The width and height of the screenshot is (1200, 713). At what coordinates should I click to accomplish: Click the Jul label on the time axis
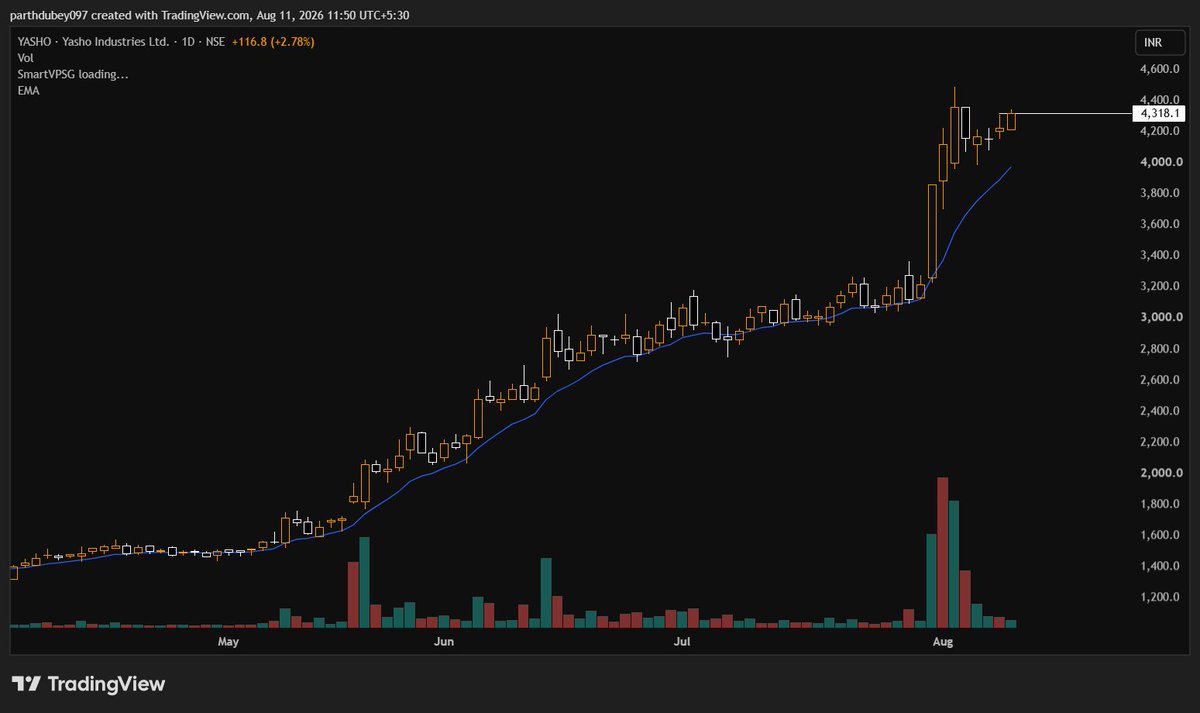click(x=683, y=641)
